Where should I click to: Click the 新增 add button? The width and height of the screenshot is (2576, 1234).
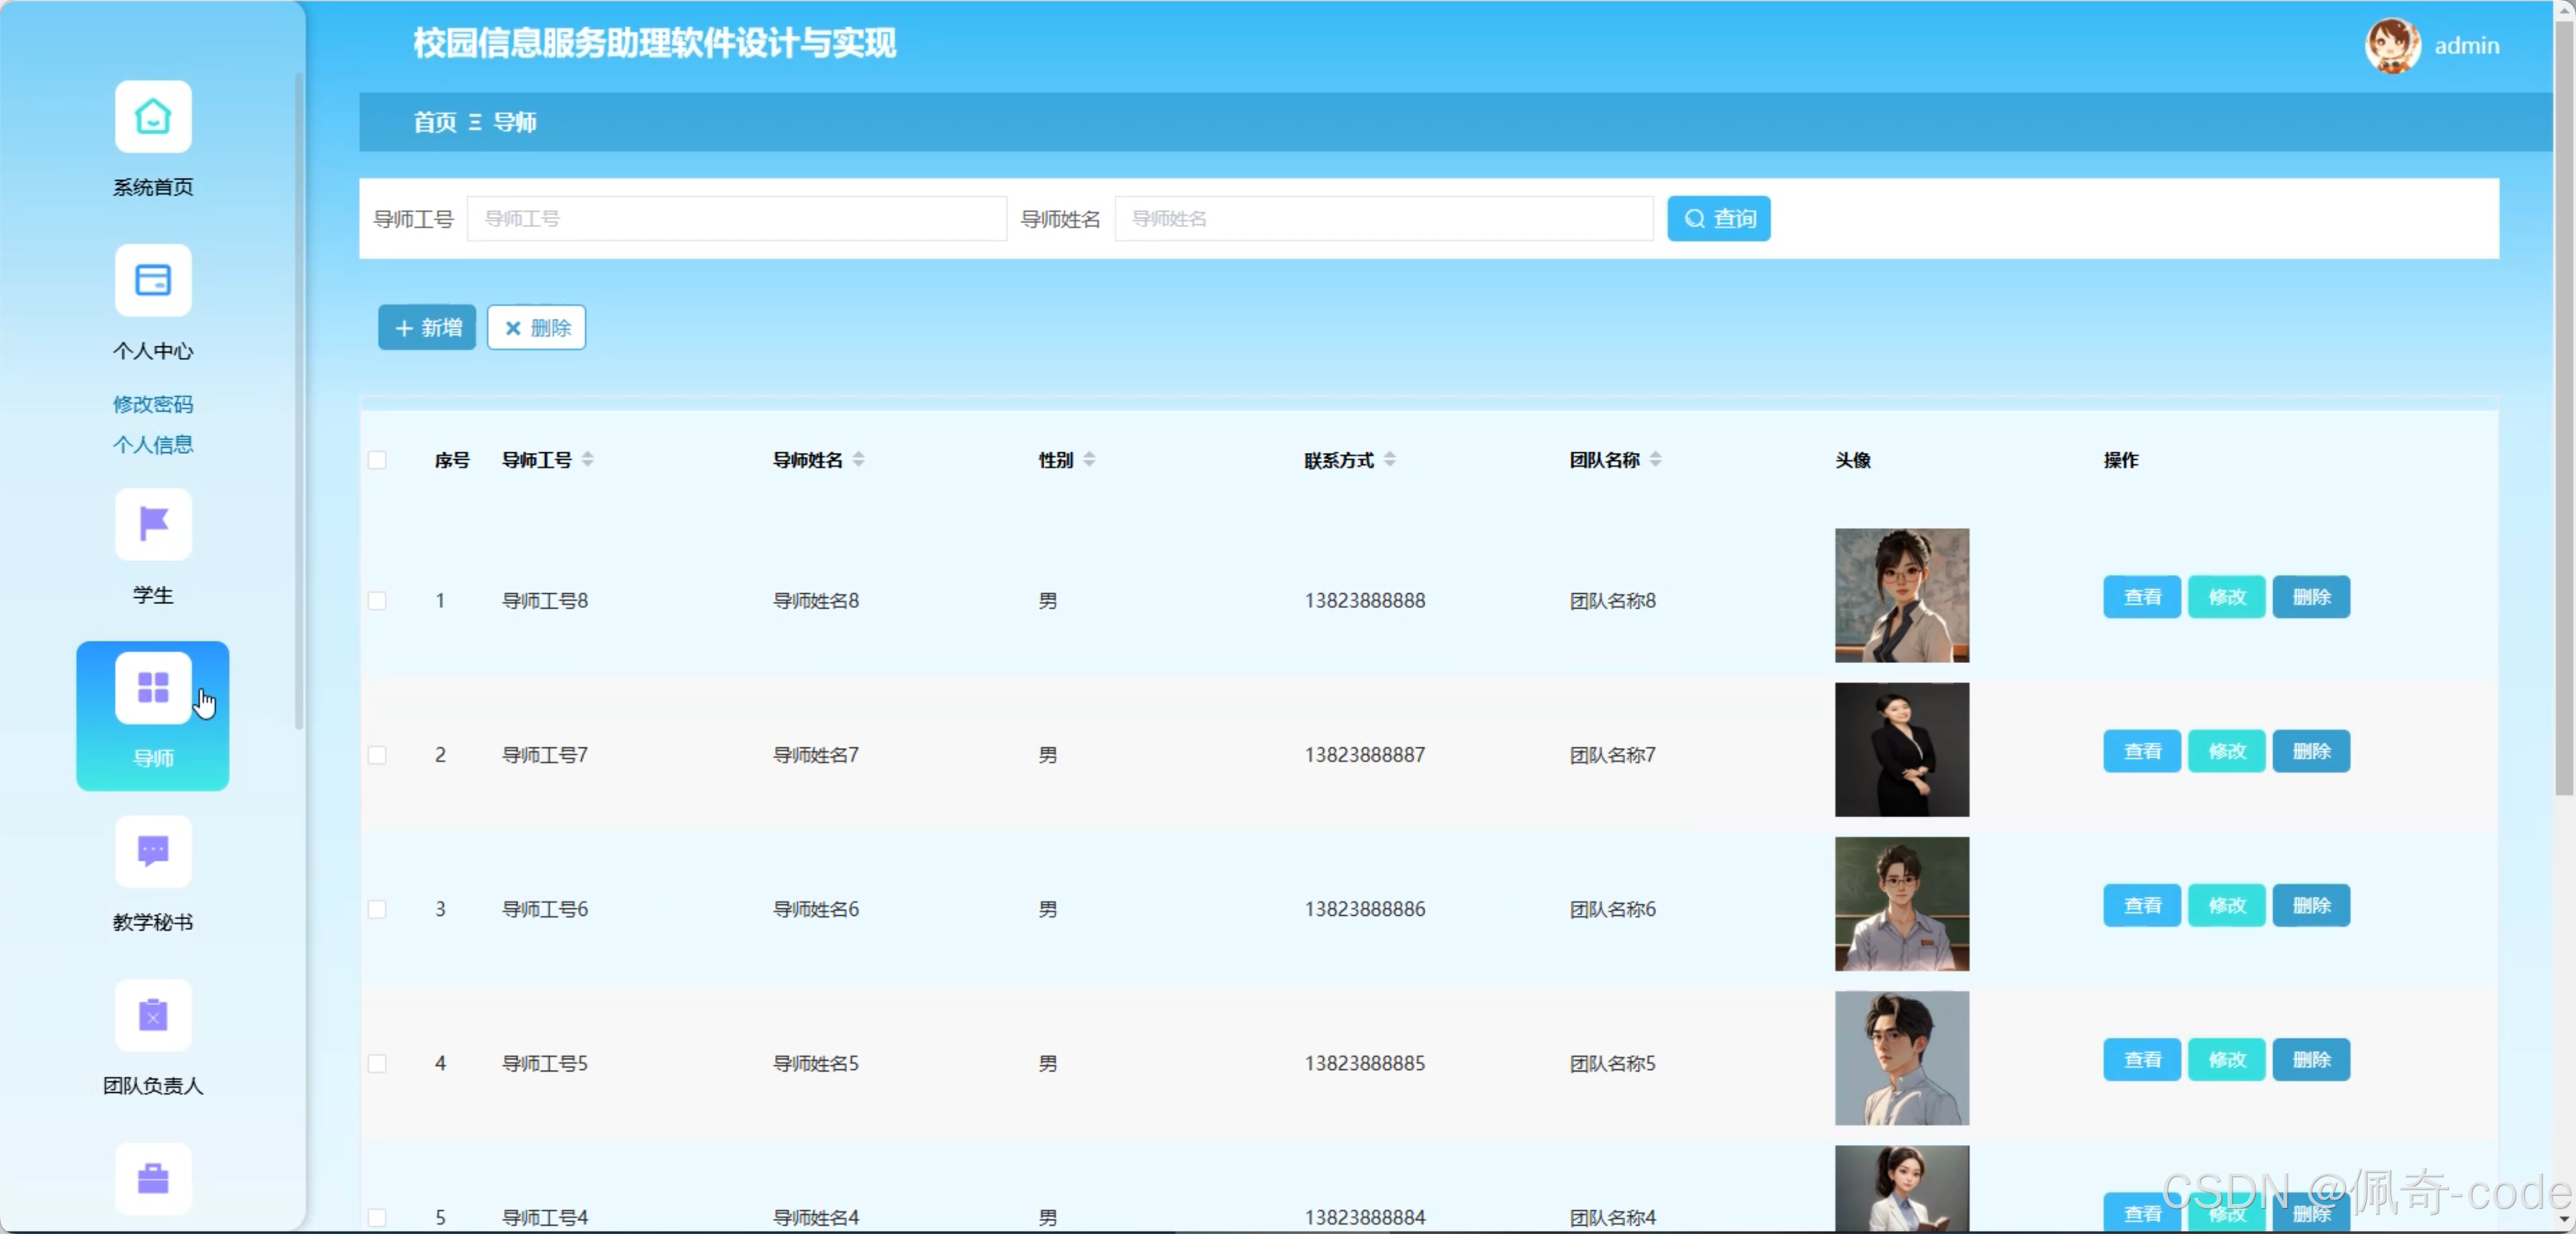(427, 328)
